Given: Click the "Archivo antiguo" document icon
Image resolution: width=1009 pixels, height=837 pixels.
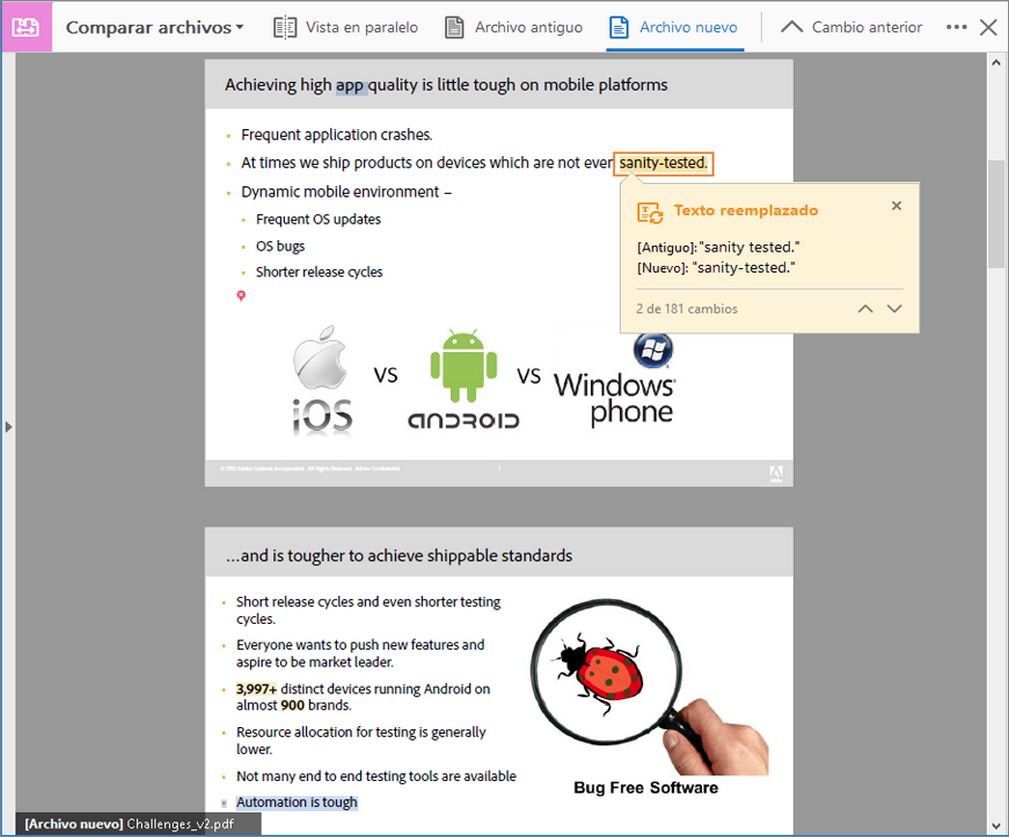Looking at the screenshot, I should [453, 27].
